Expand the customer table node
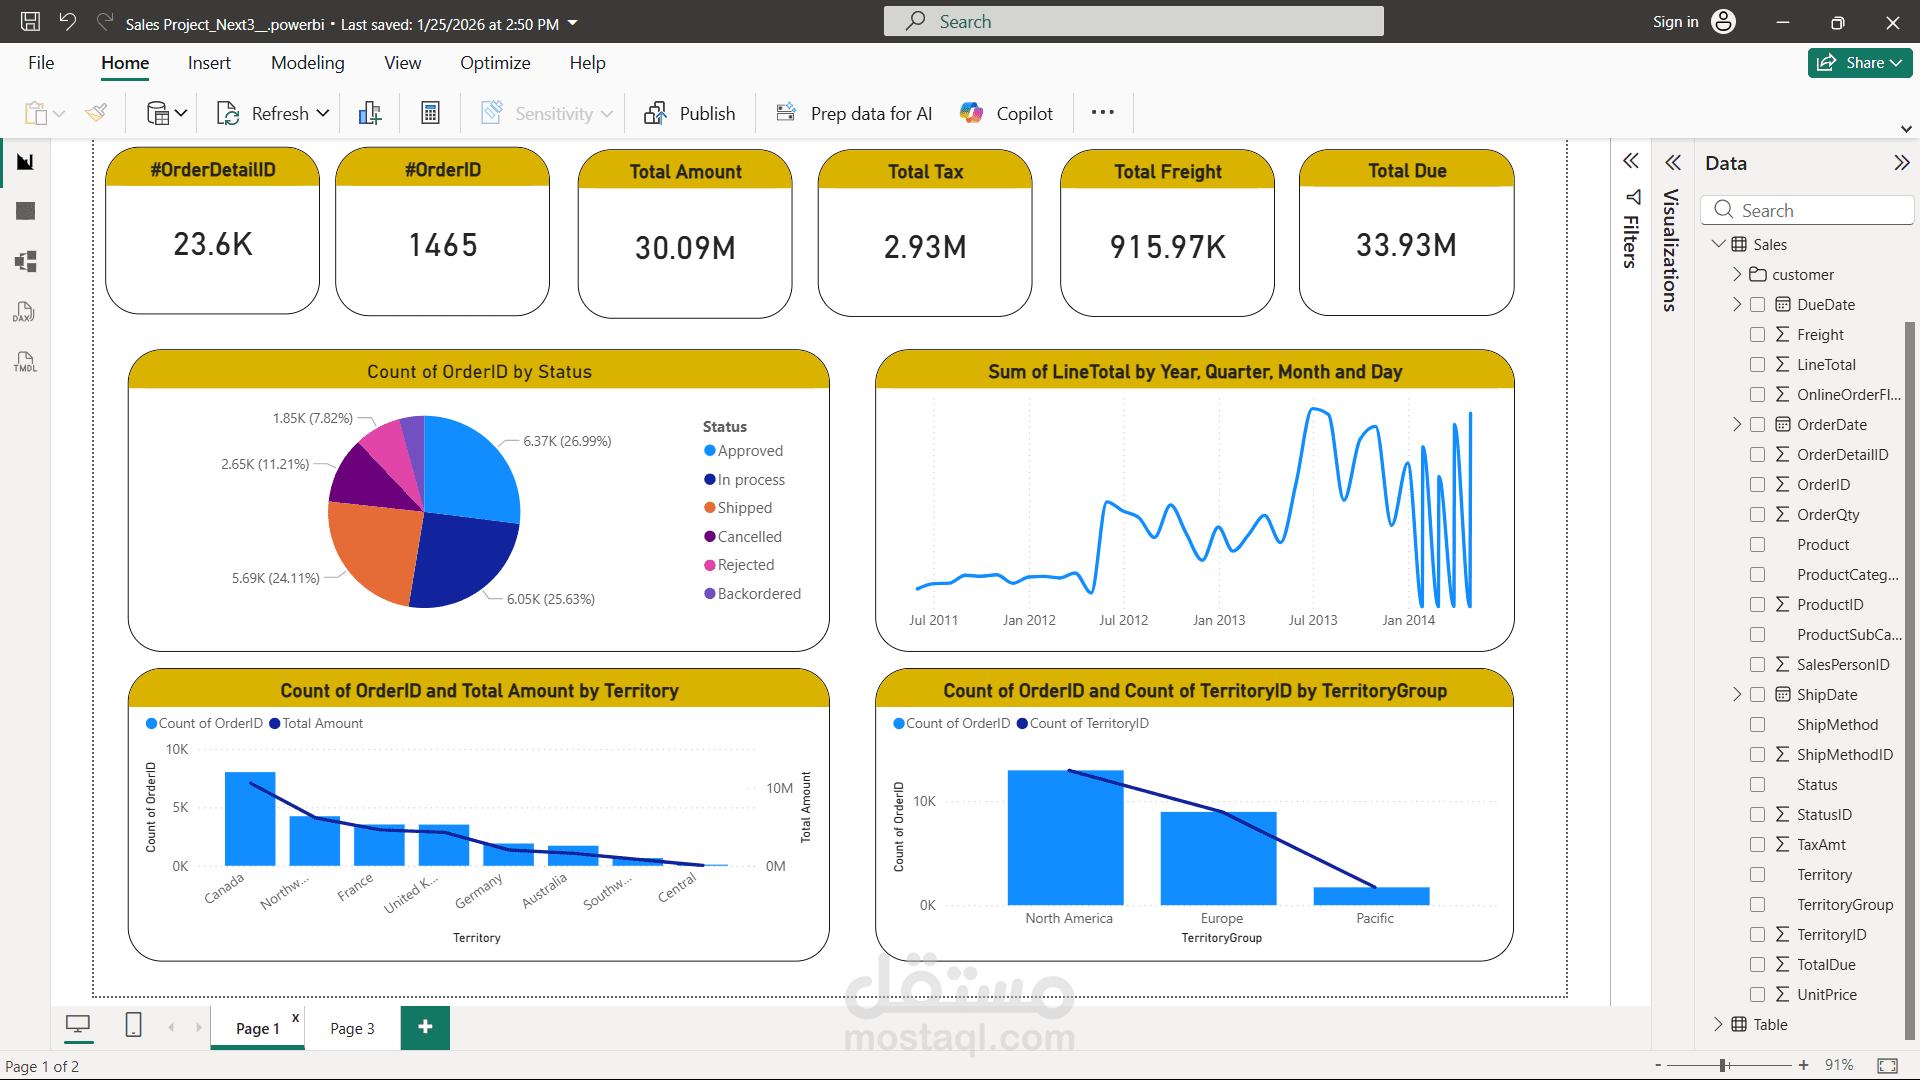The width and height of the screenshot is (1920, 1080). pyautogui.click(x=1739, y=274)
